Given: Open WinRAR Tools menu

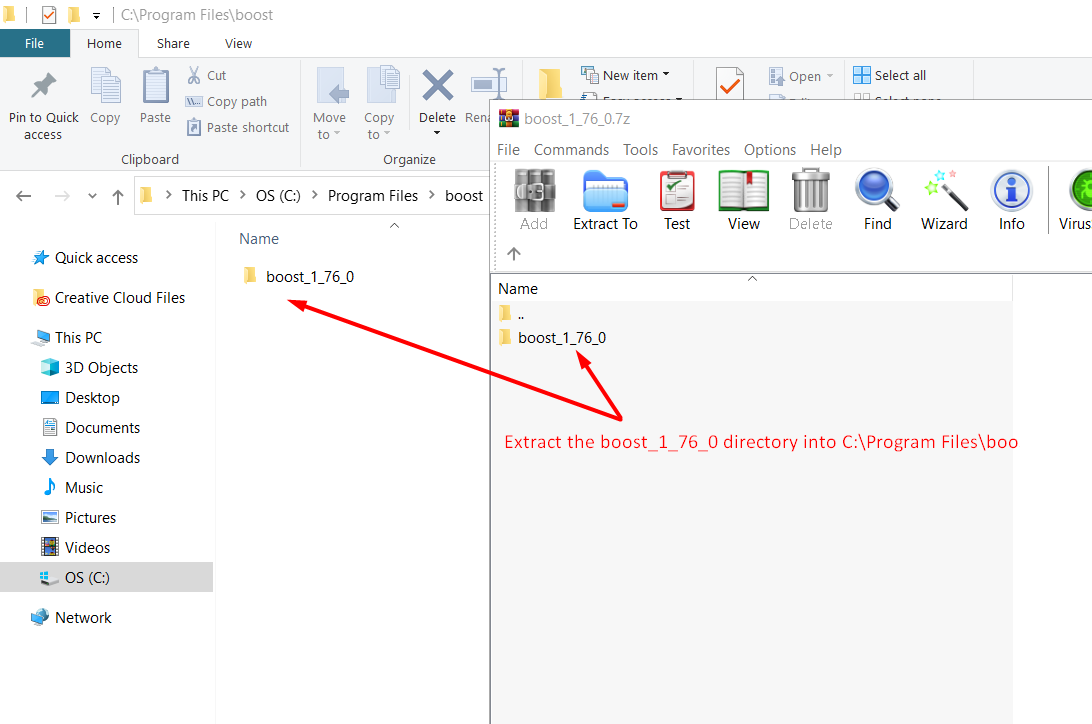Looking at the screenshot, I should click(x=640, y=150).
